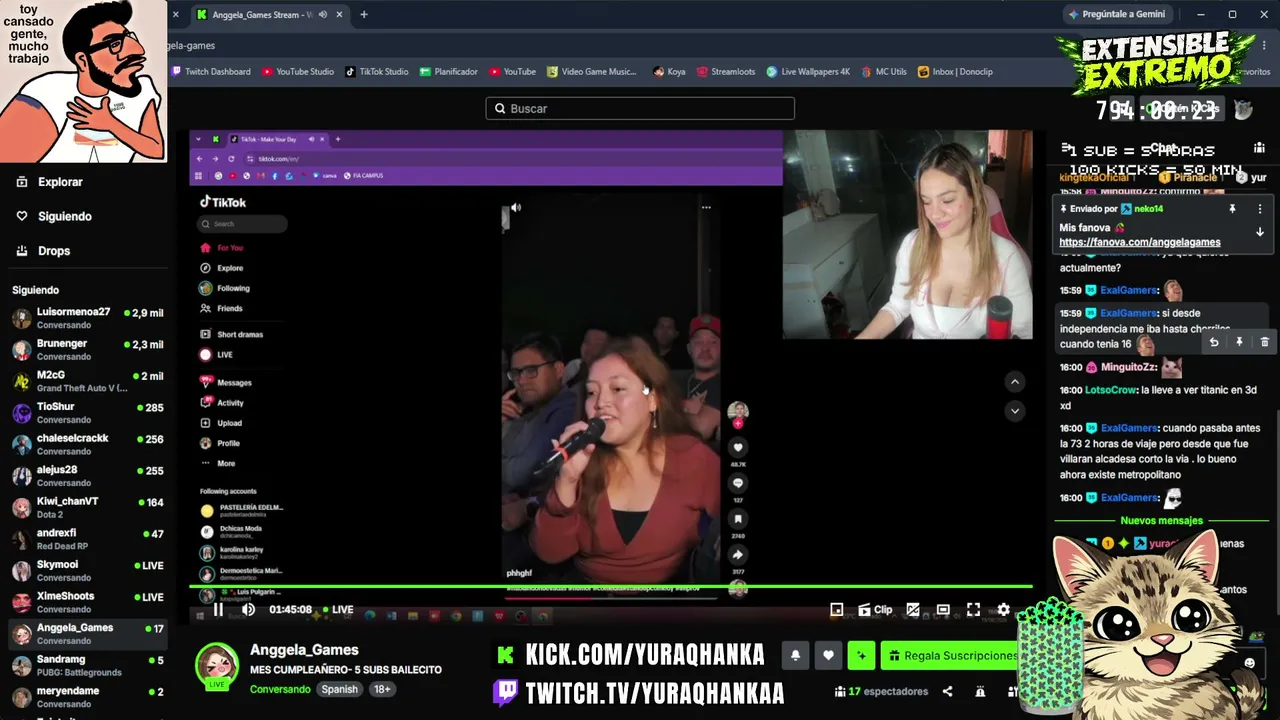Open Koya bookmark
This screenshot has width=1280, height=720.
[669, 72]
